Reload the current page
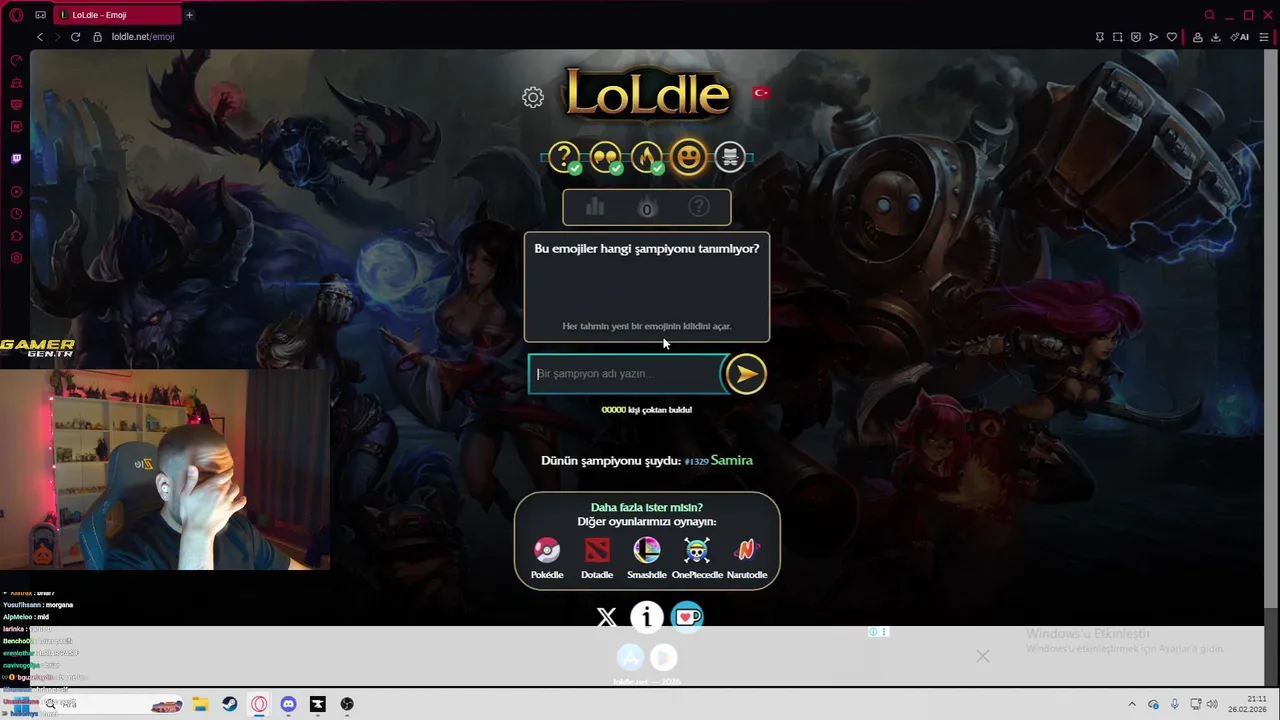This screenshot has height=720, width=1280. point(75,37)
